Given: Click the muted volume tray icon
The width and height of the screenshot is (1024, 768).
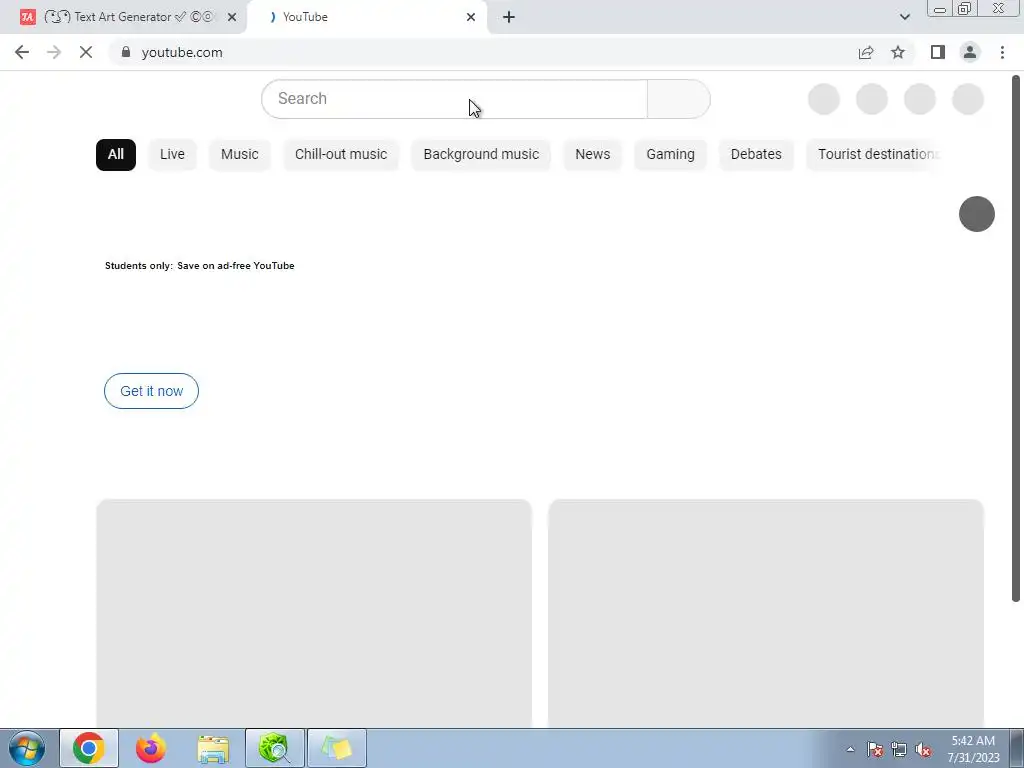Looking at the screenshot, I should coord(923,749).
